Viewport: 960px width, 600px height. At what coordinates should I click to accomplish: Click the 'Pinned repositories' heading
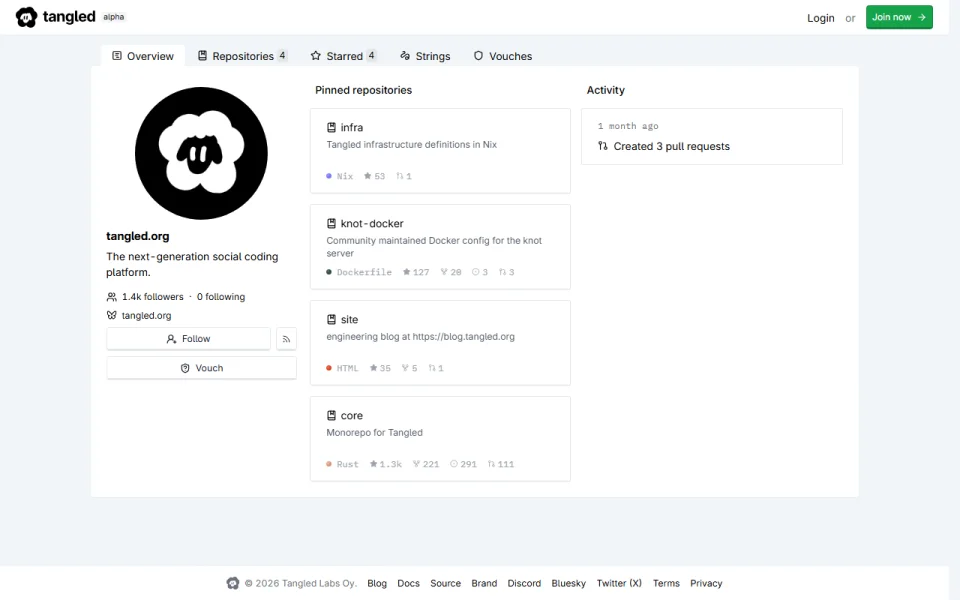pos(364,90)
